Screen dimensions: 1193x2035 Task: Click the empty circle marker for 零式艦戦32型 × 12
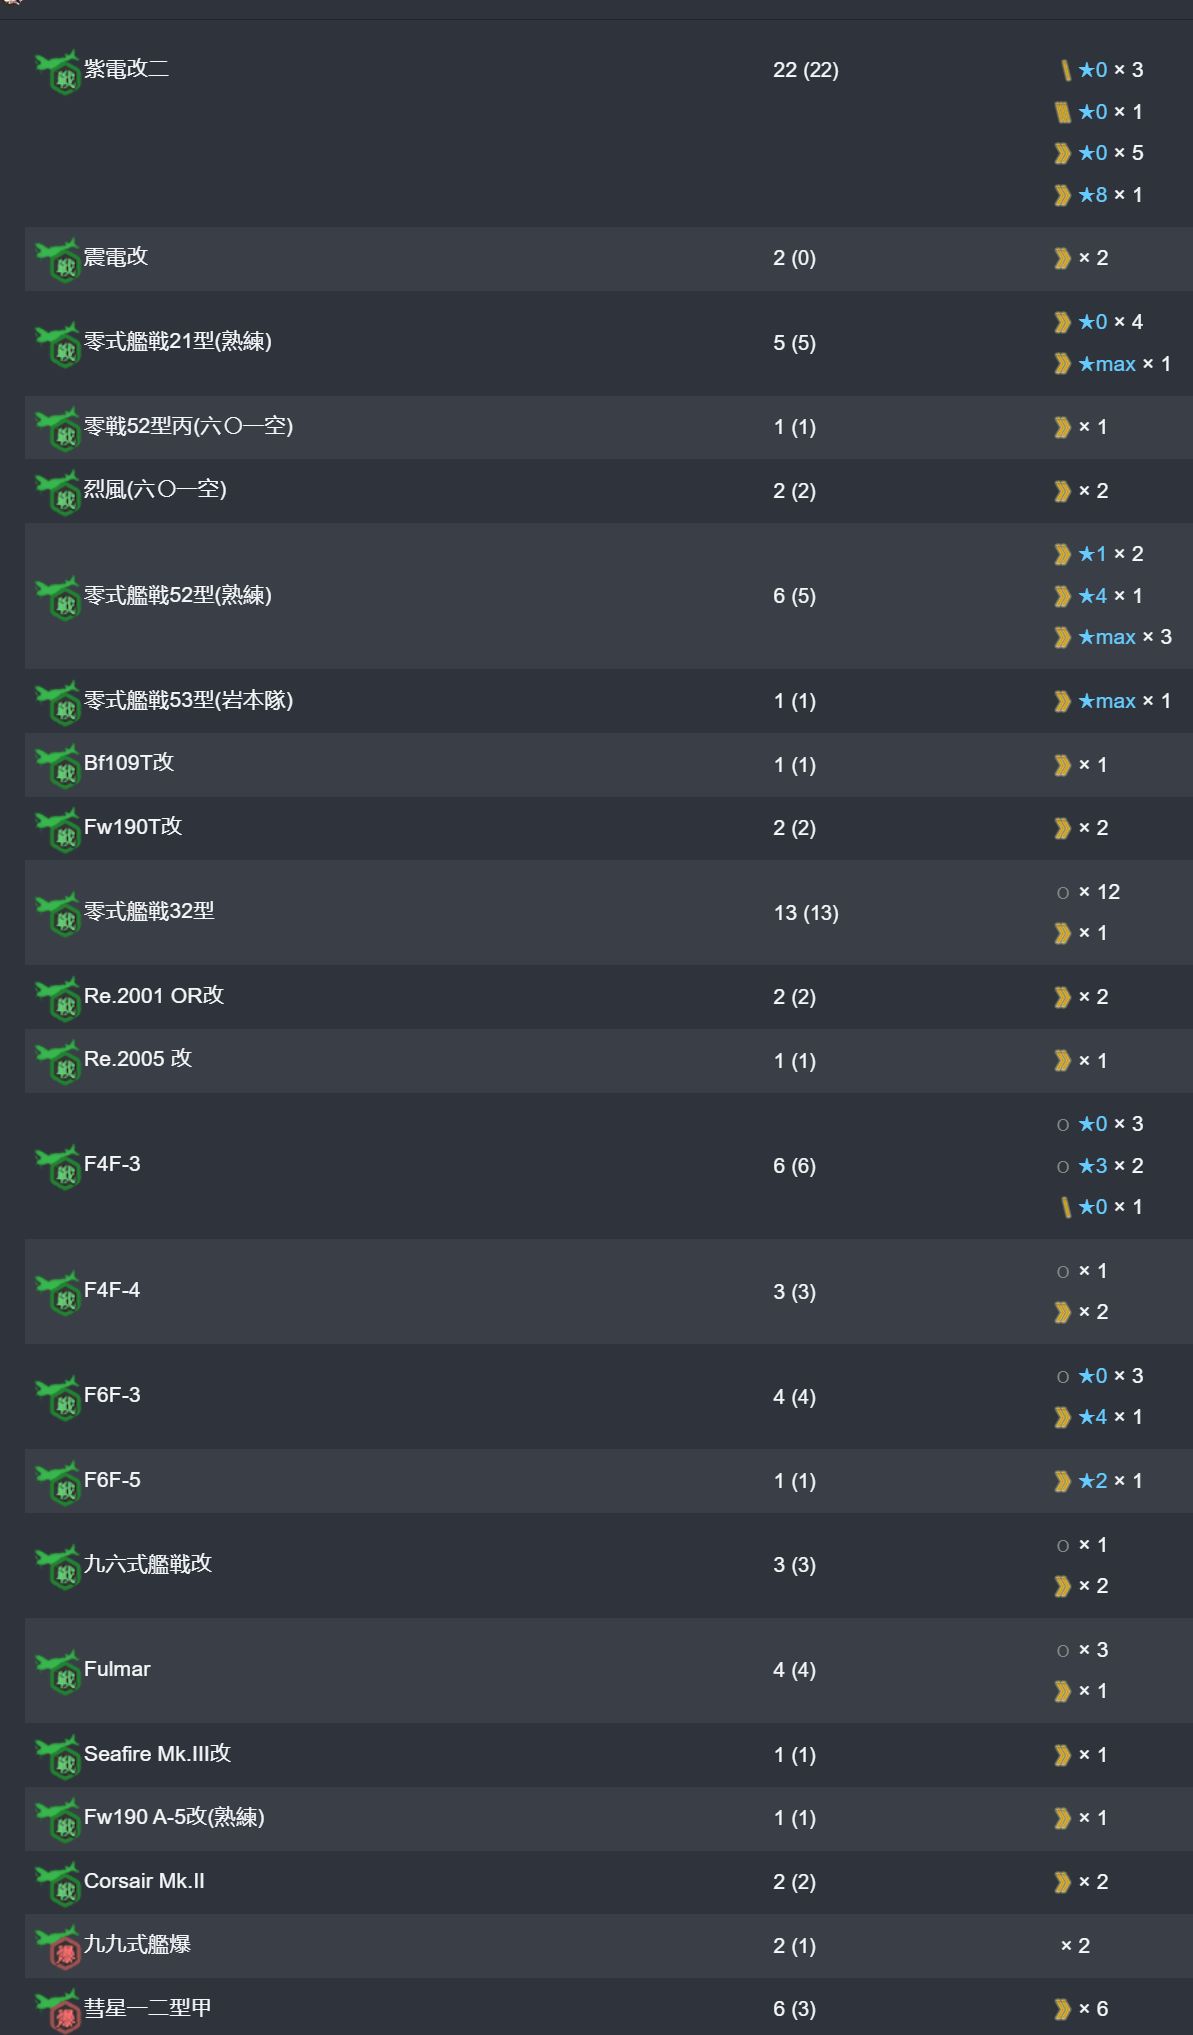coord(1063,892)
